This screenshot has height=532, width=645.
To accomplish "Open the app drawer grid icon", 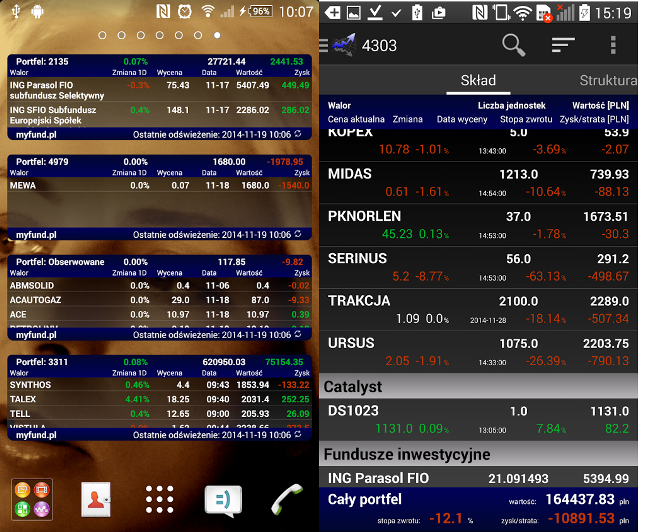I will click(x=160, y=499).
